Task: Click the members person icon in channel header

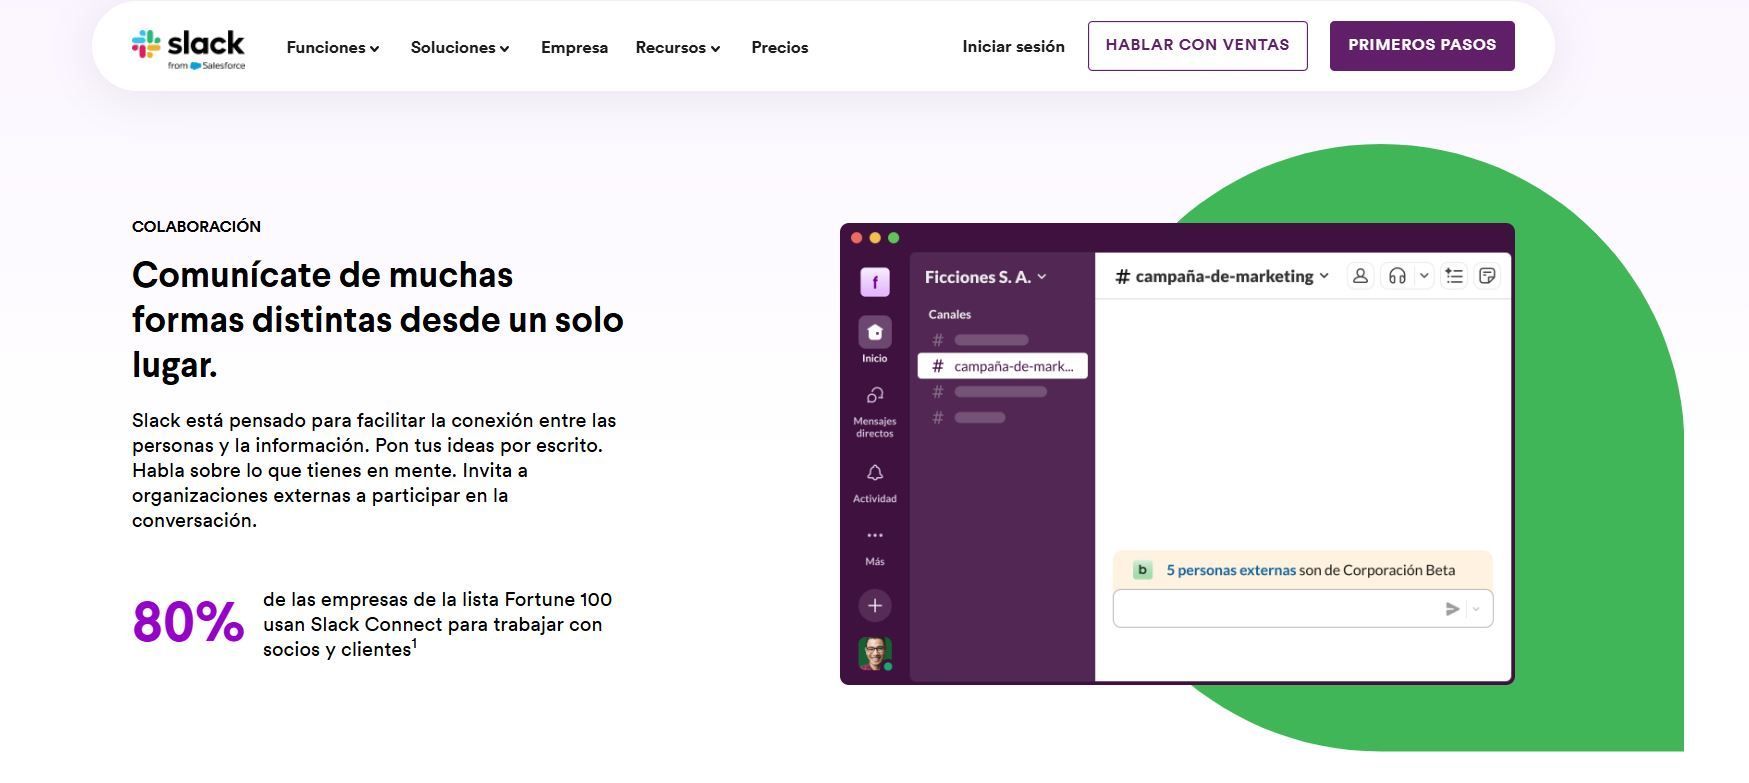Action: [1360, 276]
